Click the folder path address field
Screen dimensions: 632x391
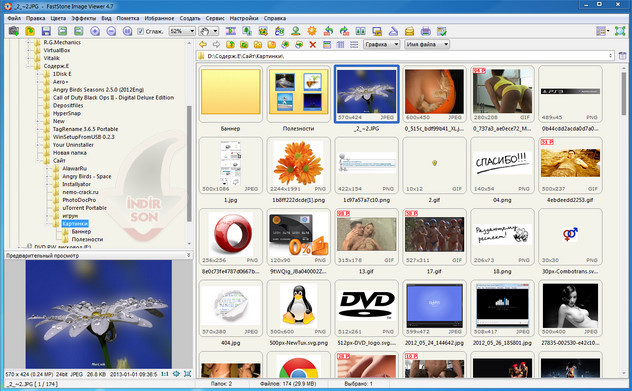click(x=406, y=56)
